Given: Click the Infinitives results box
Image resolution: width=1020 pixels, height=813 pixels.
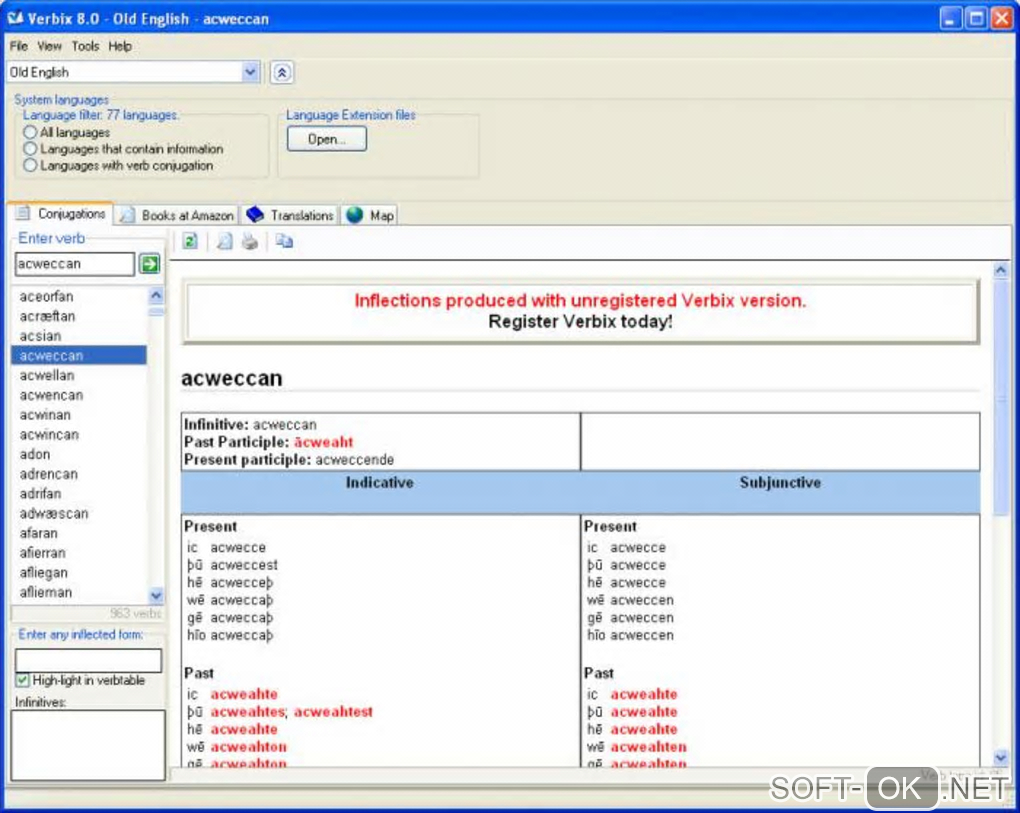Looking at the screenshot, I should 88,745.
